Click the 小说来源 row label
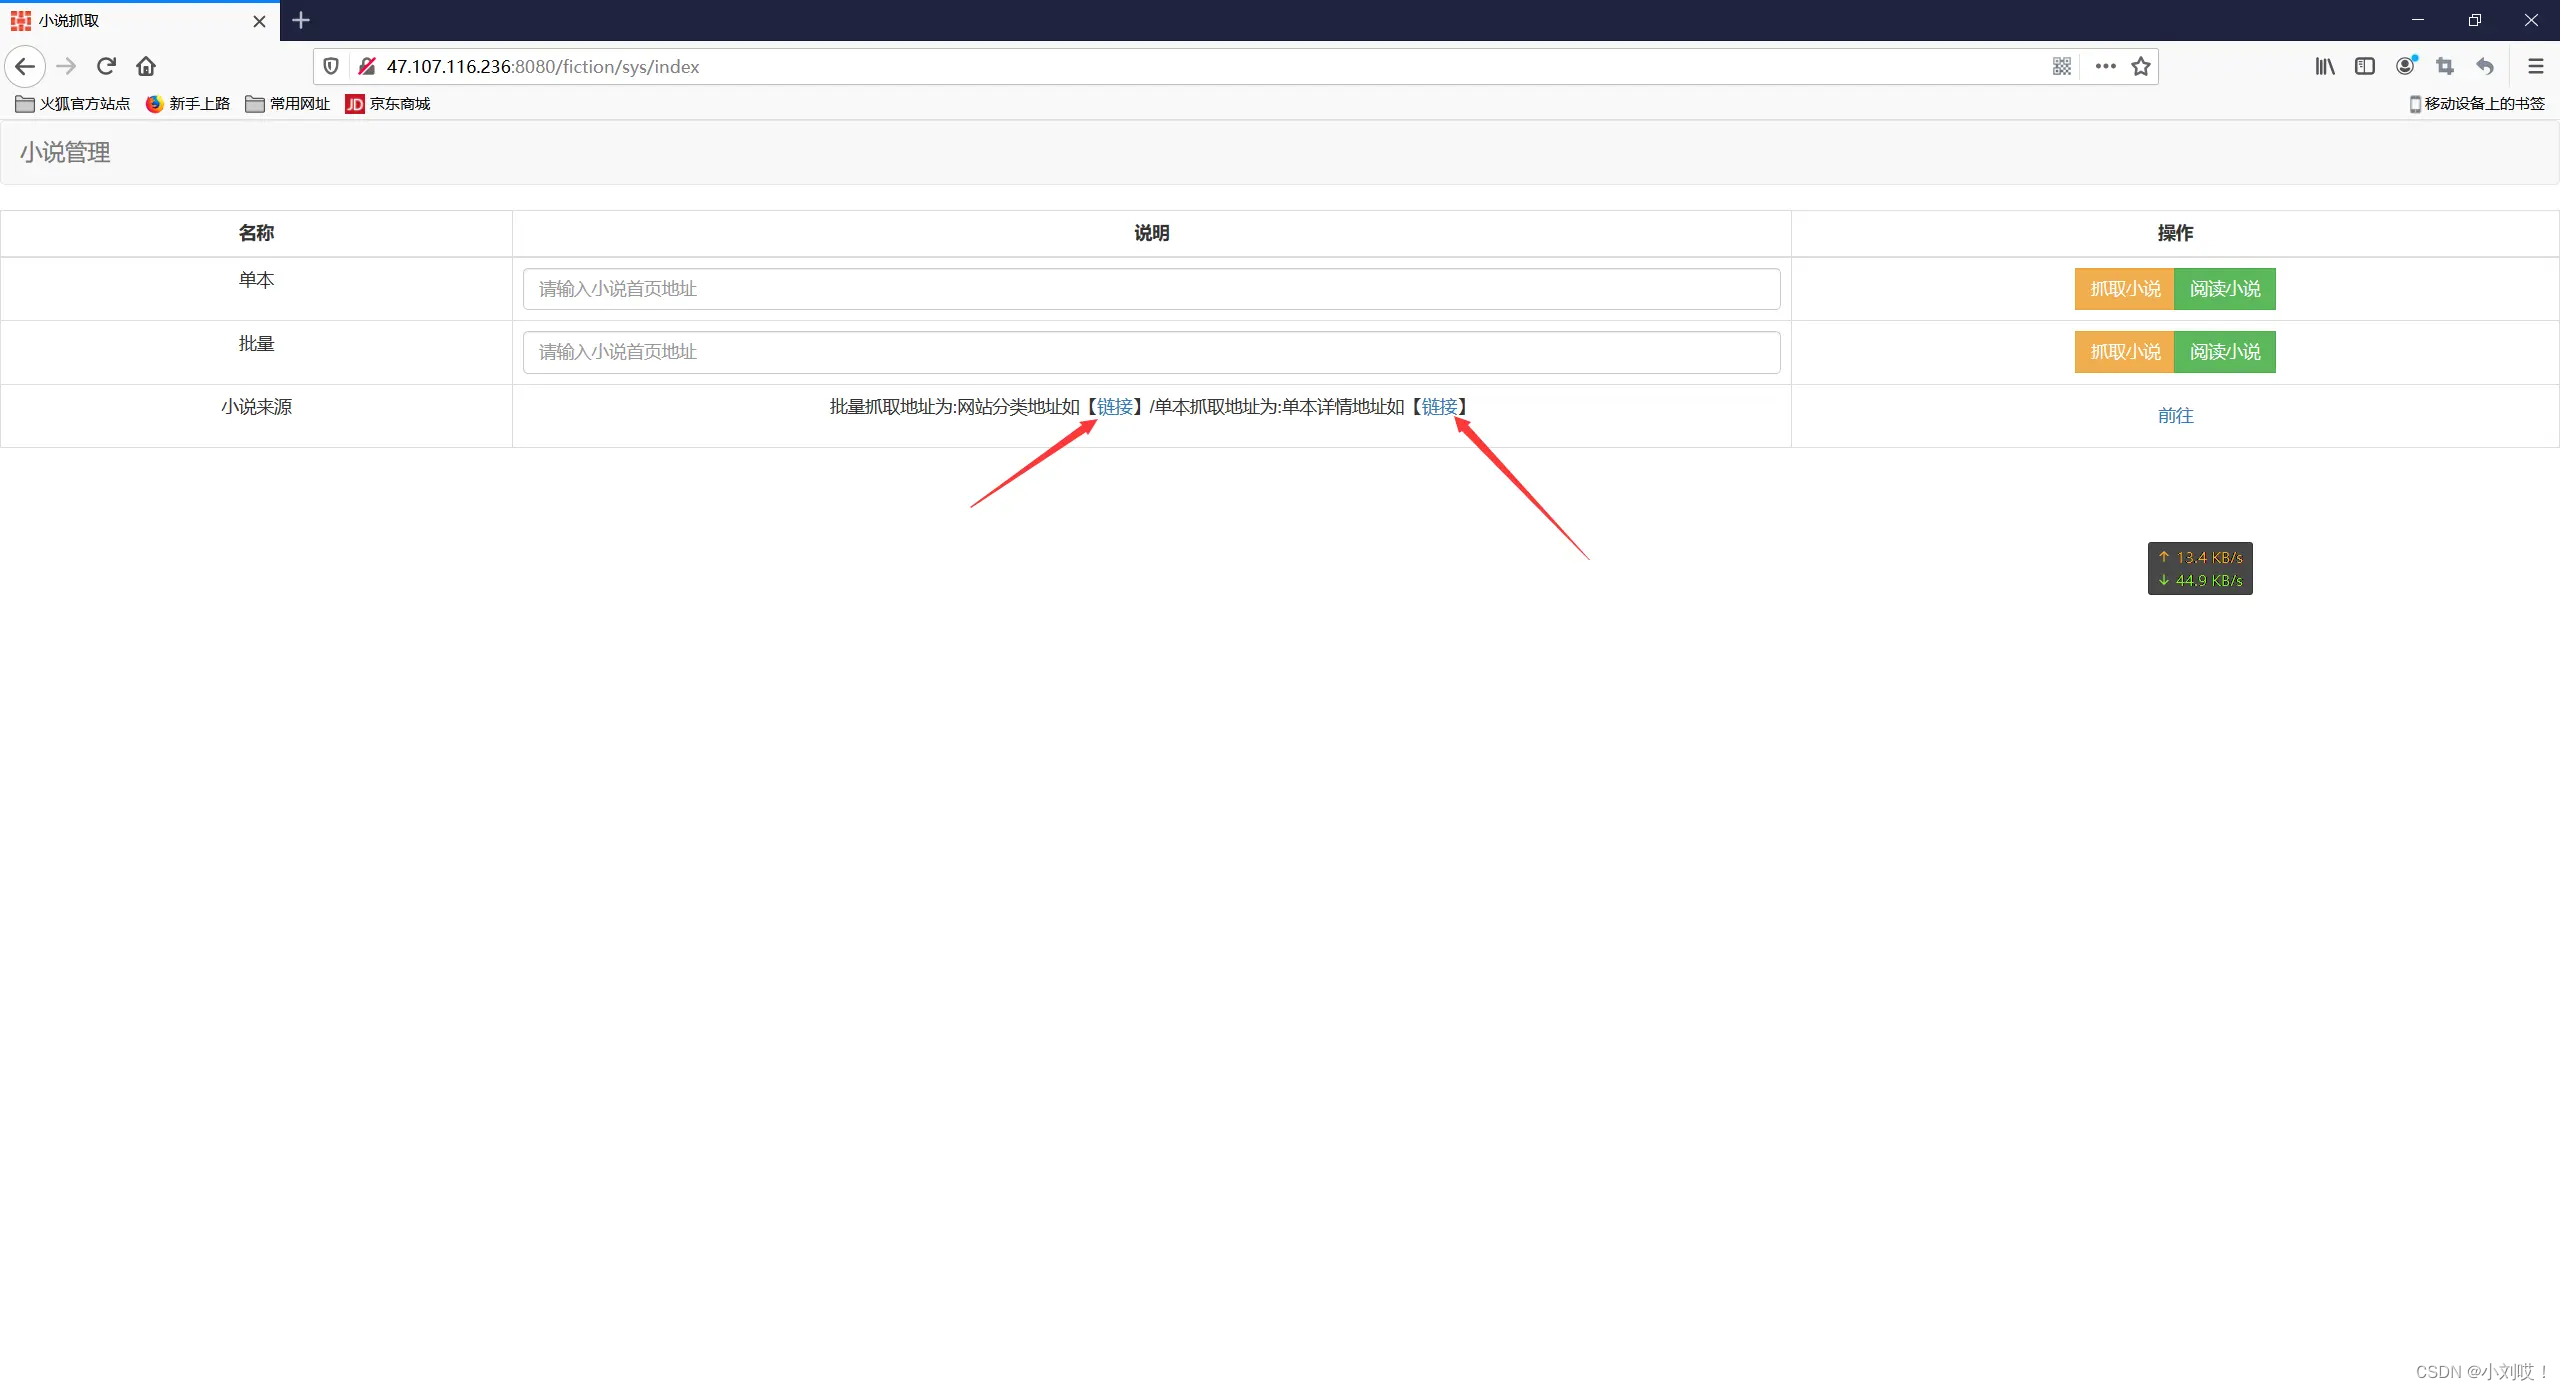The image size is (2560, 1390). (256, 407)
